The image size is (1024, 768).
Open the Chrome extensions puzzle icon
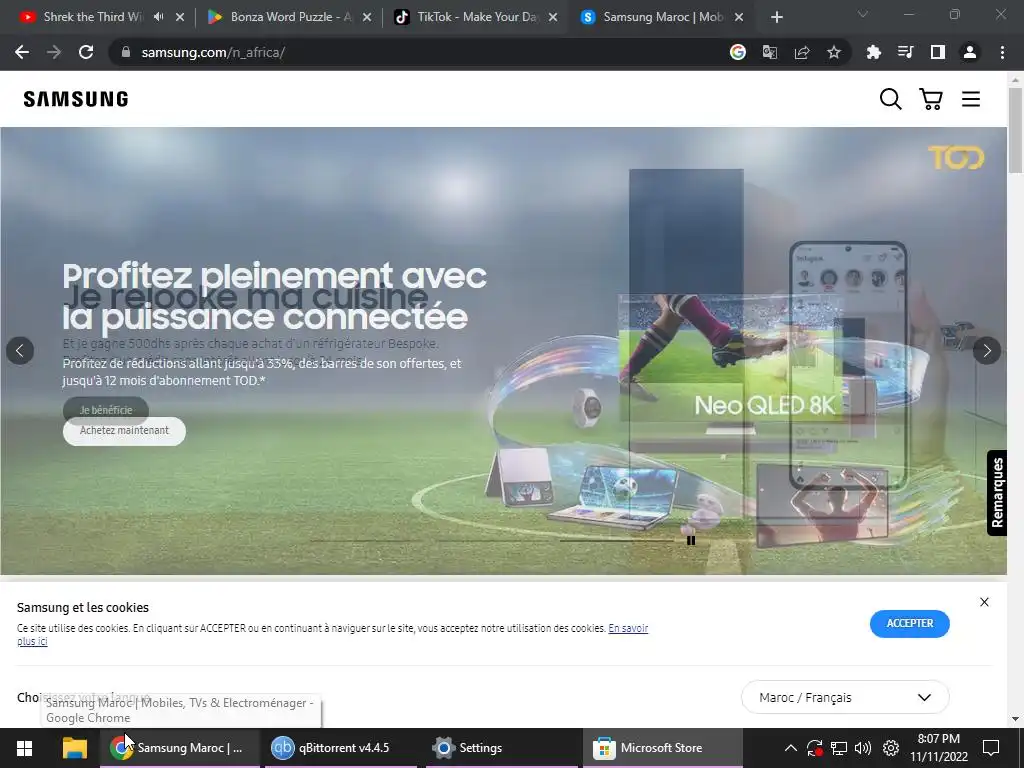point(873,52)
